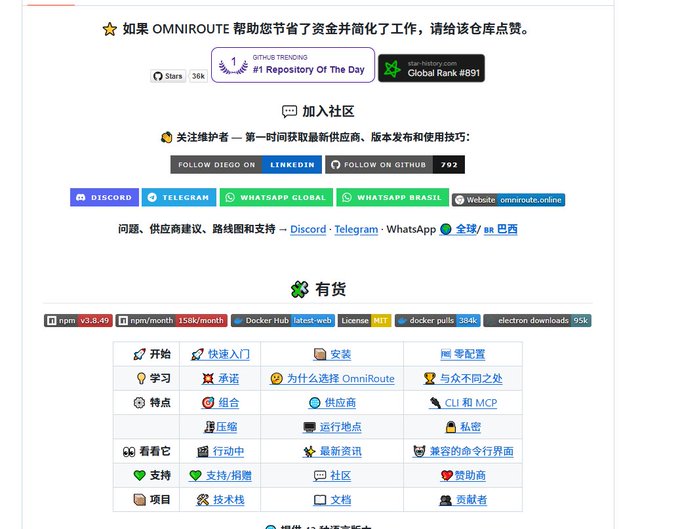Open the 压缩 link

pyautogui.click(x=220, y=427)
